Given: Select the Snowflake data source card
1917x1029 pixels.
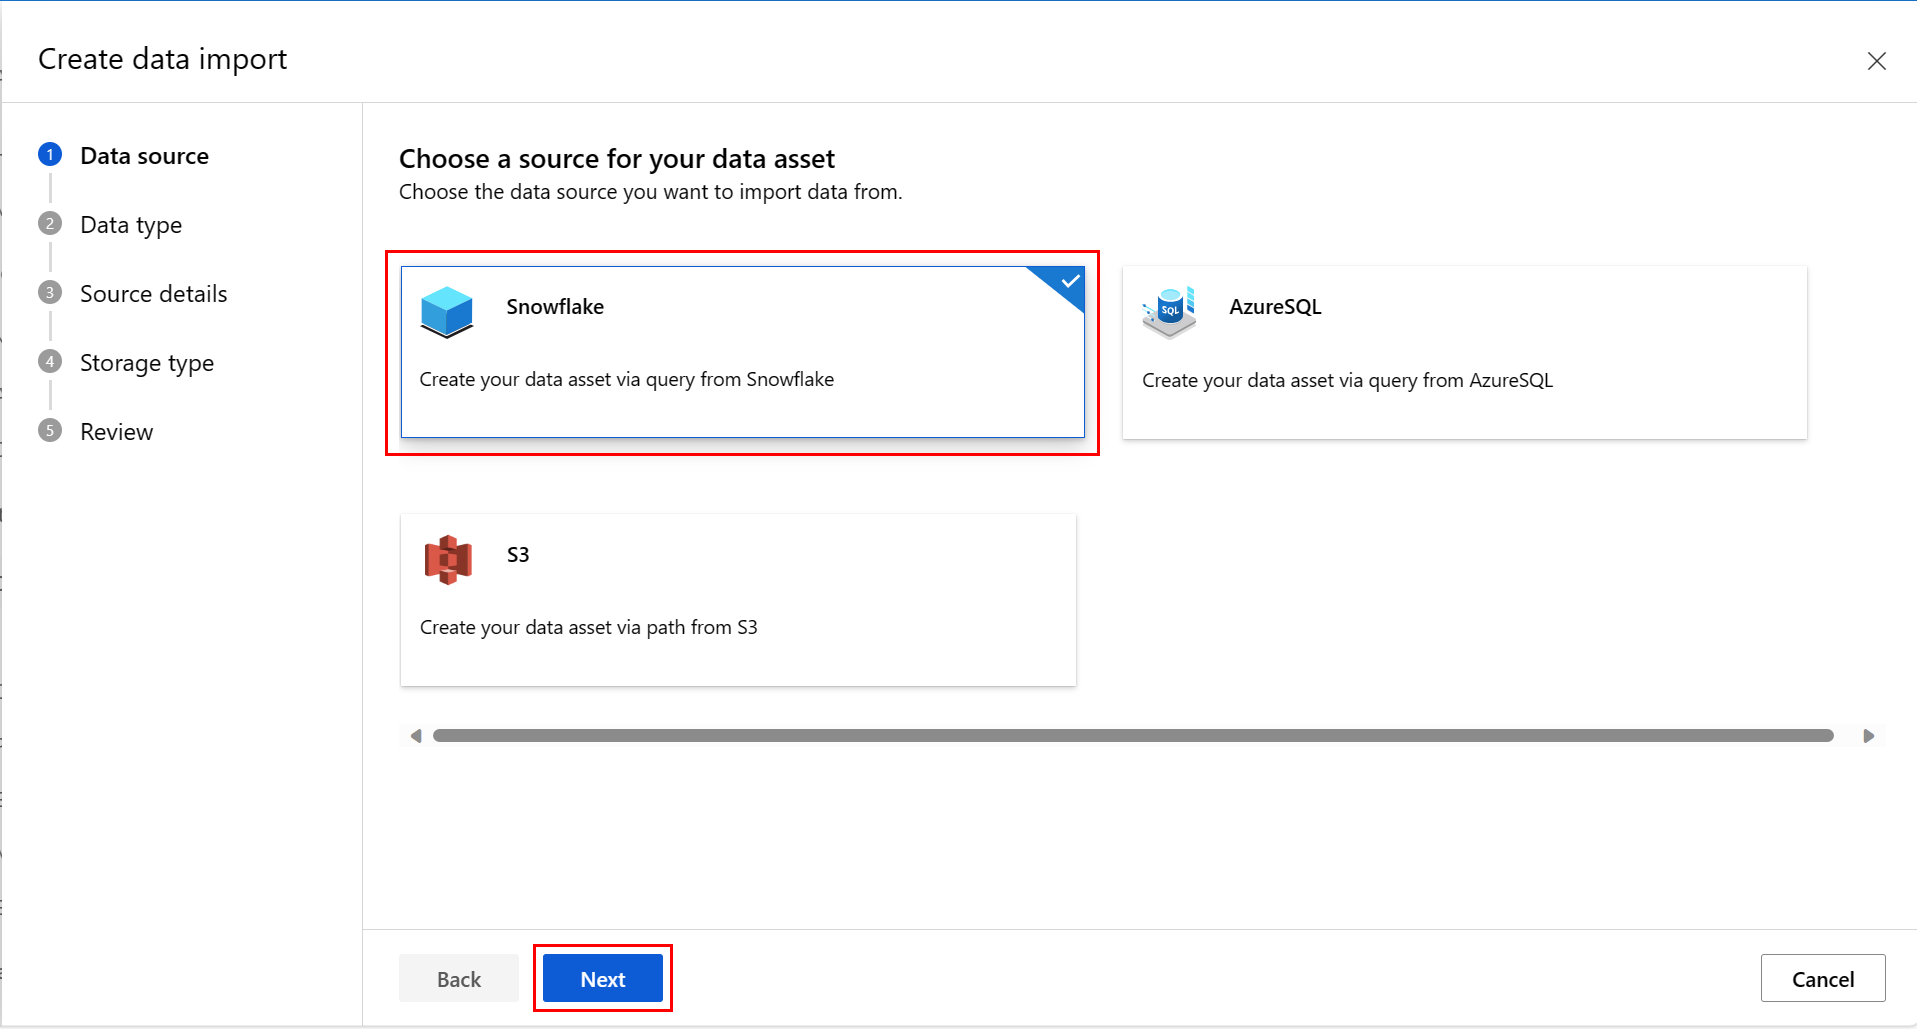Looking at the screenshot, I should coord(742,352).
